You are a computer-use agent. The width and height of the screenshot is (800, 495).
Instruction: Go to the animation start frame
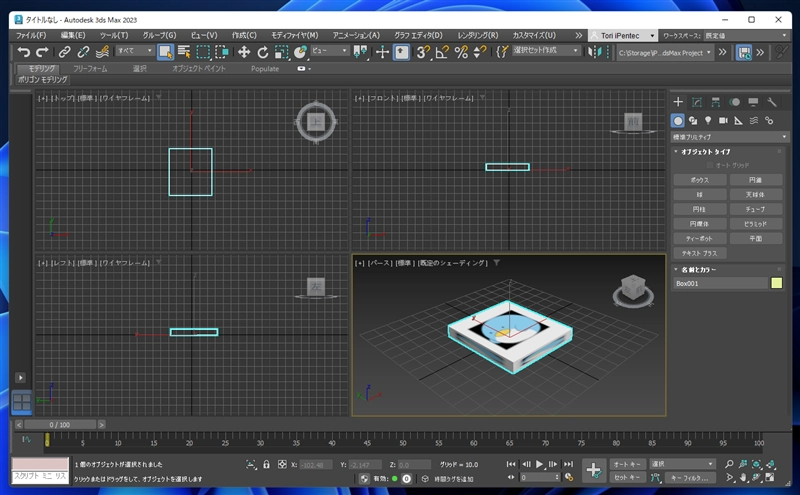tap(511, 464)
